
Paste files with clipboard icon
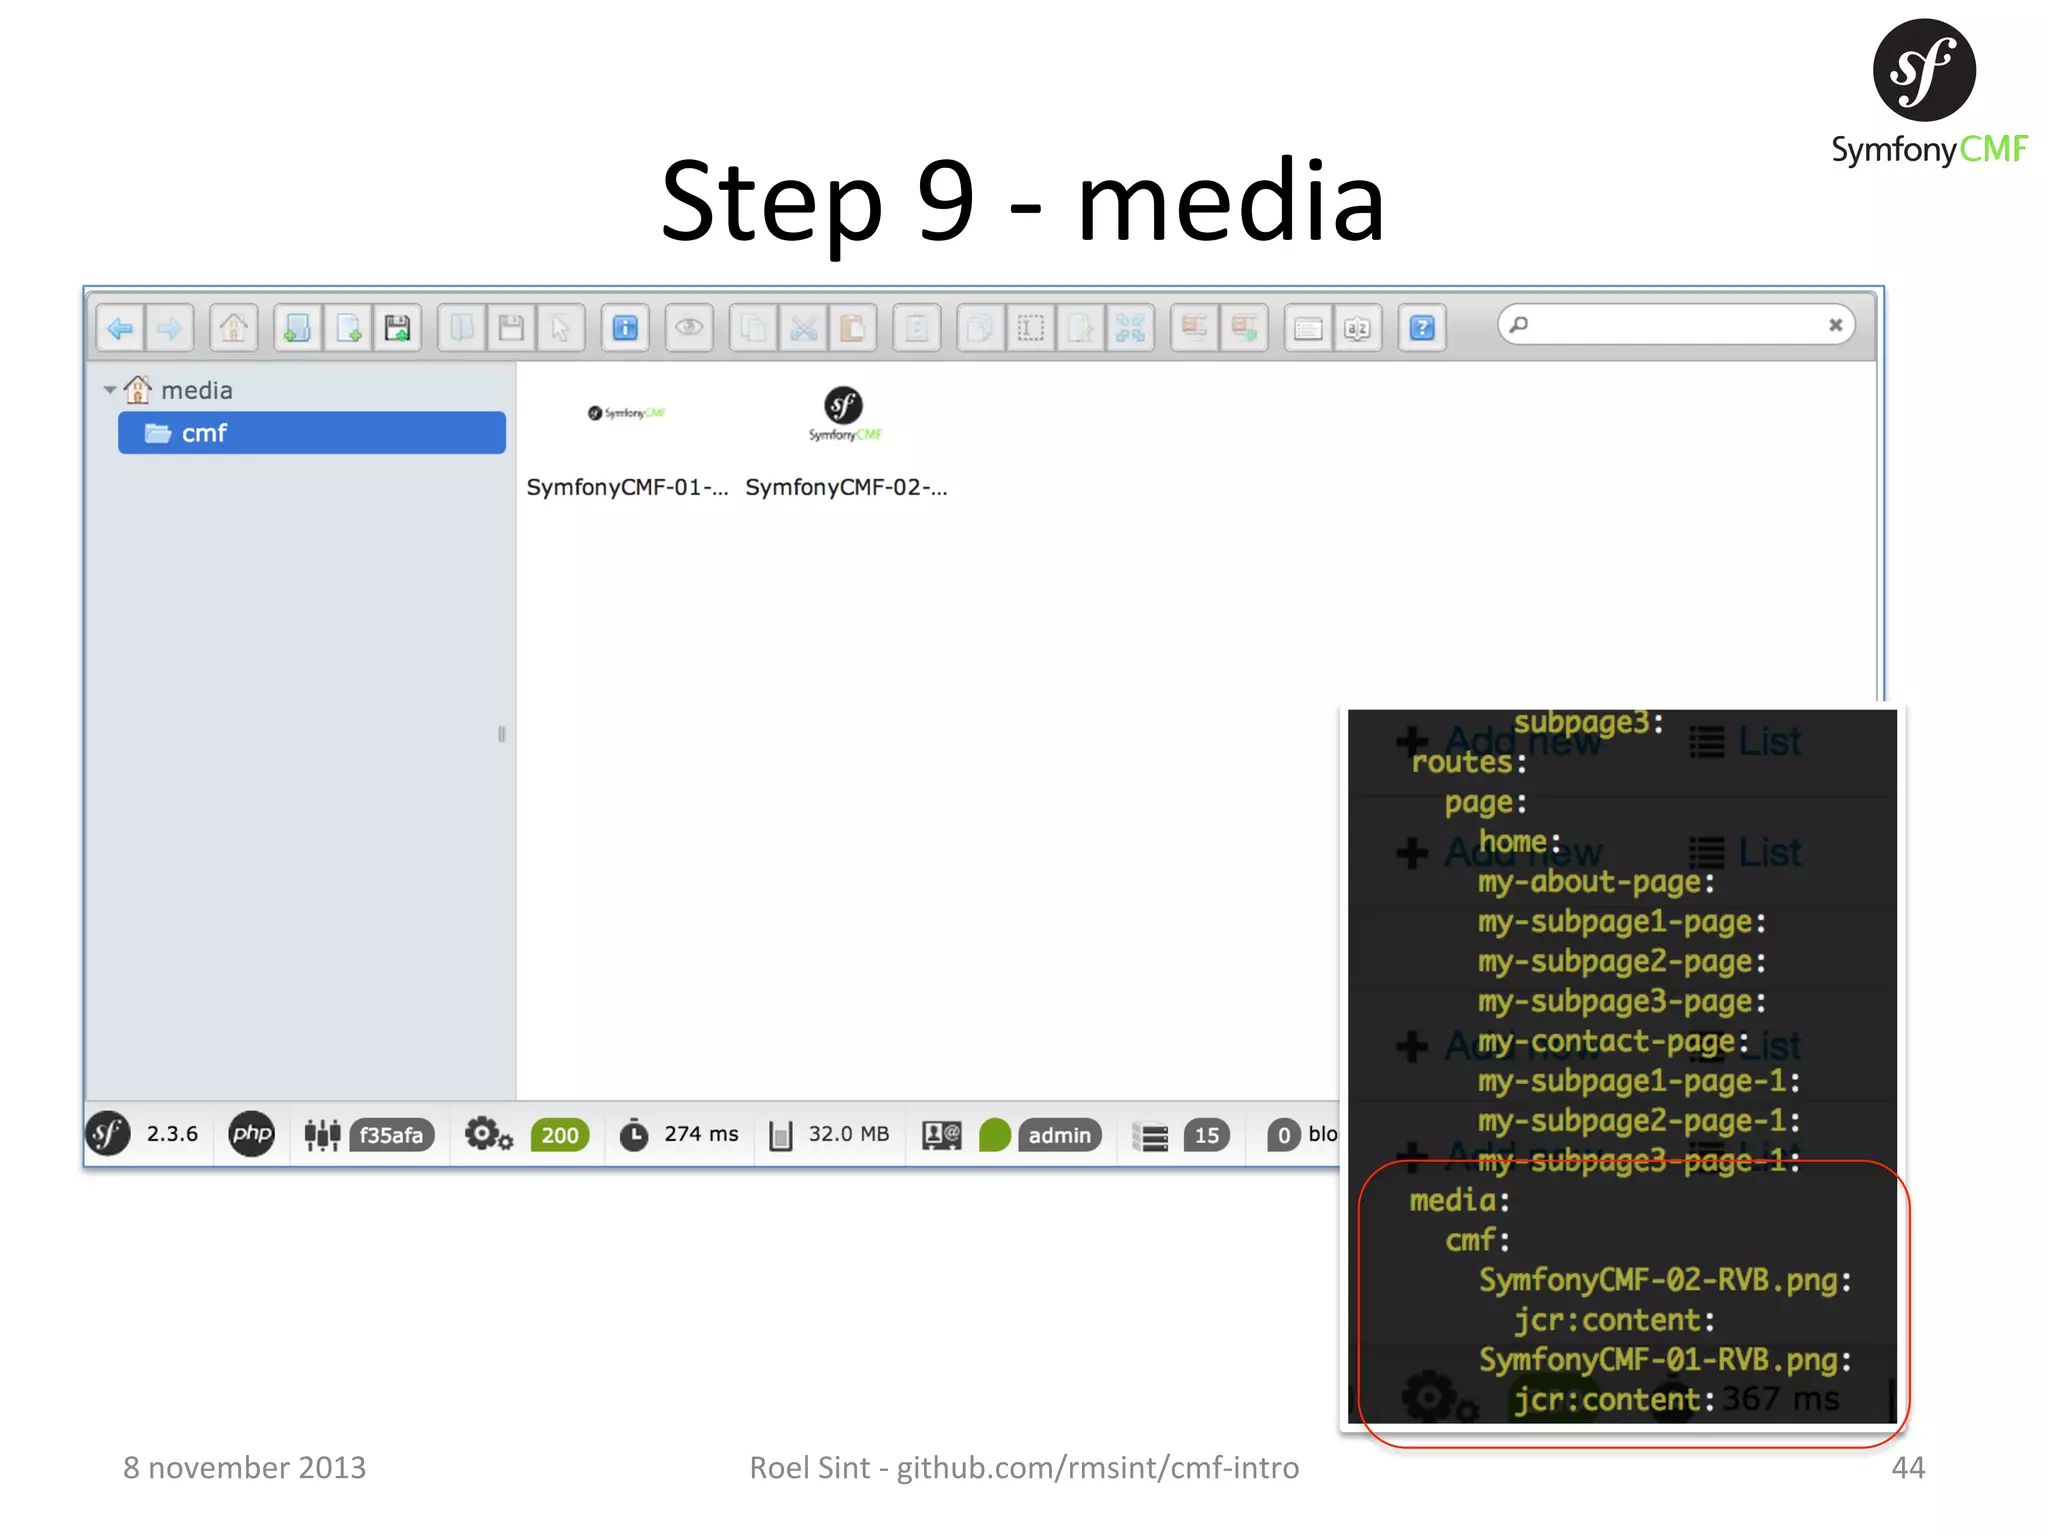853,328
